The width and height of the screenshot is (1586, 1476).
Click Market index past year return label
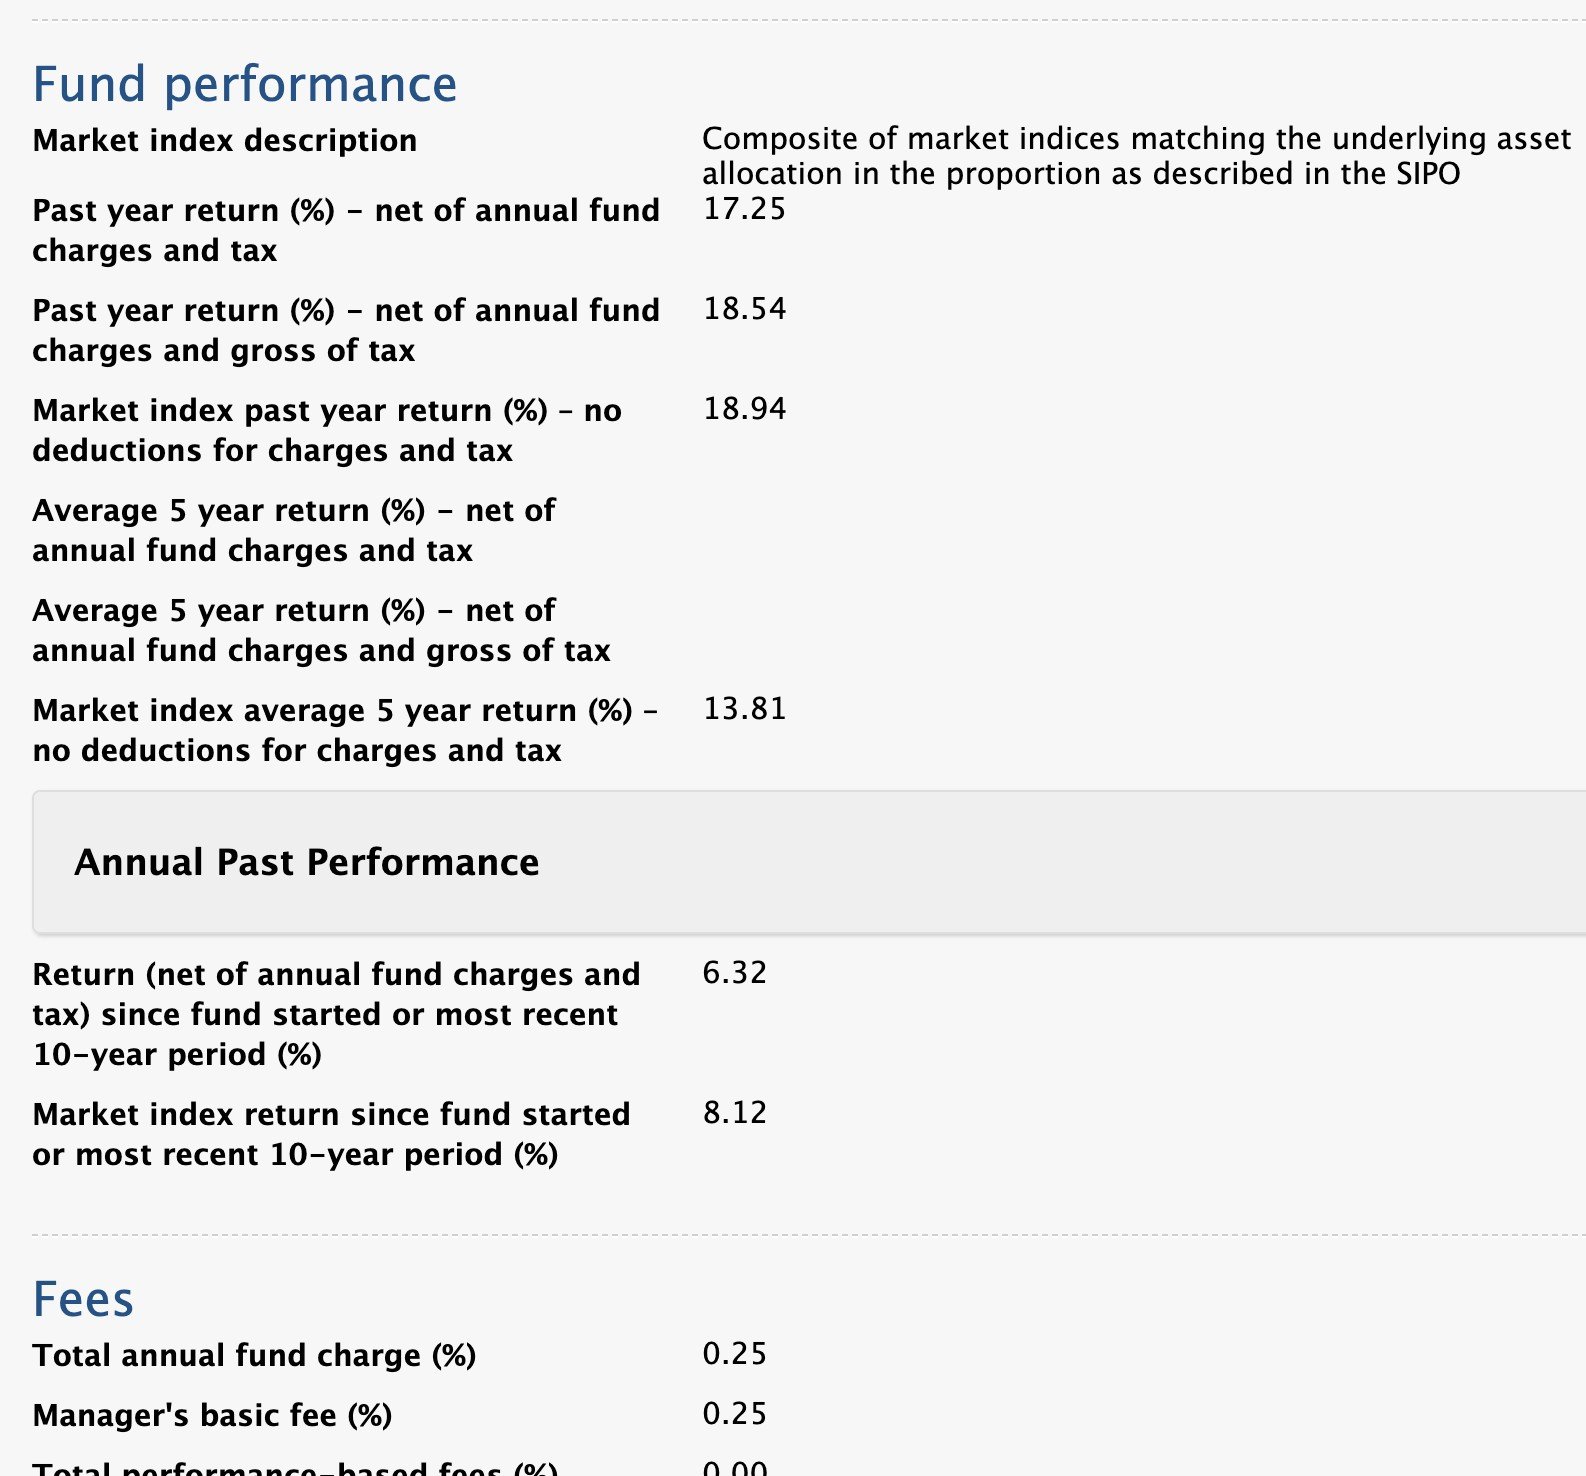pos(327,430)
